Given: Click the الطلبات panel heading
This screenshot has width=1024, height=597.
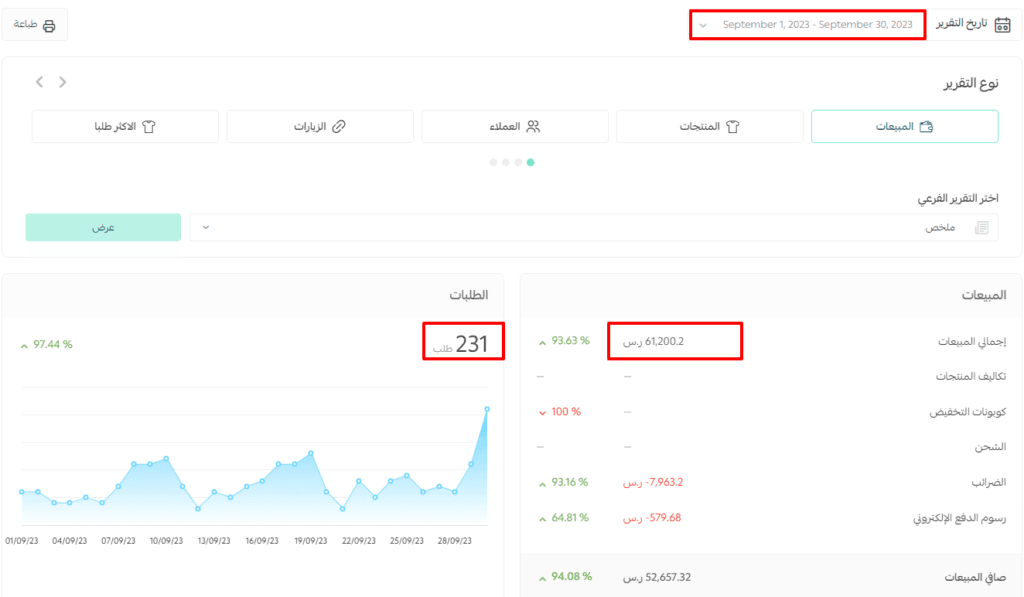Looking at the screenshot, I should pyautogui.click(x=468, y=295).
